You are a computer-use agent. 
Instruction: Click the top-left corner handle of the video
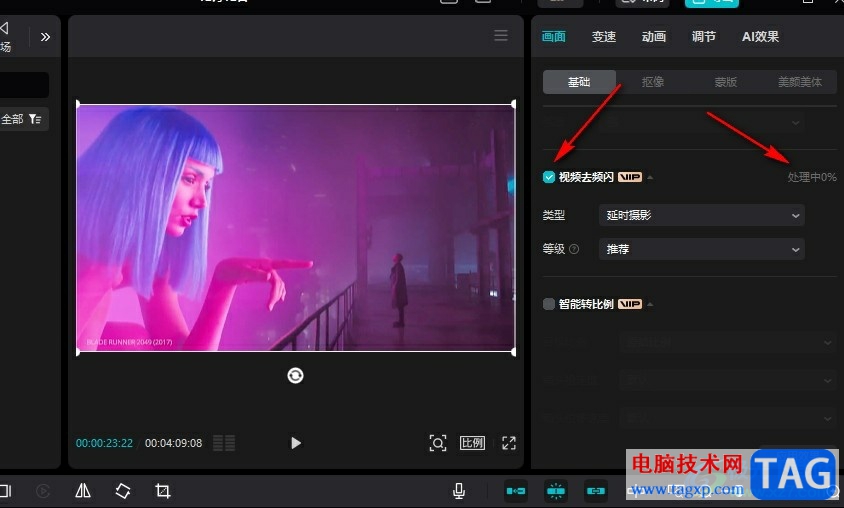coord(78,104)
